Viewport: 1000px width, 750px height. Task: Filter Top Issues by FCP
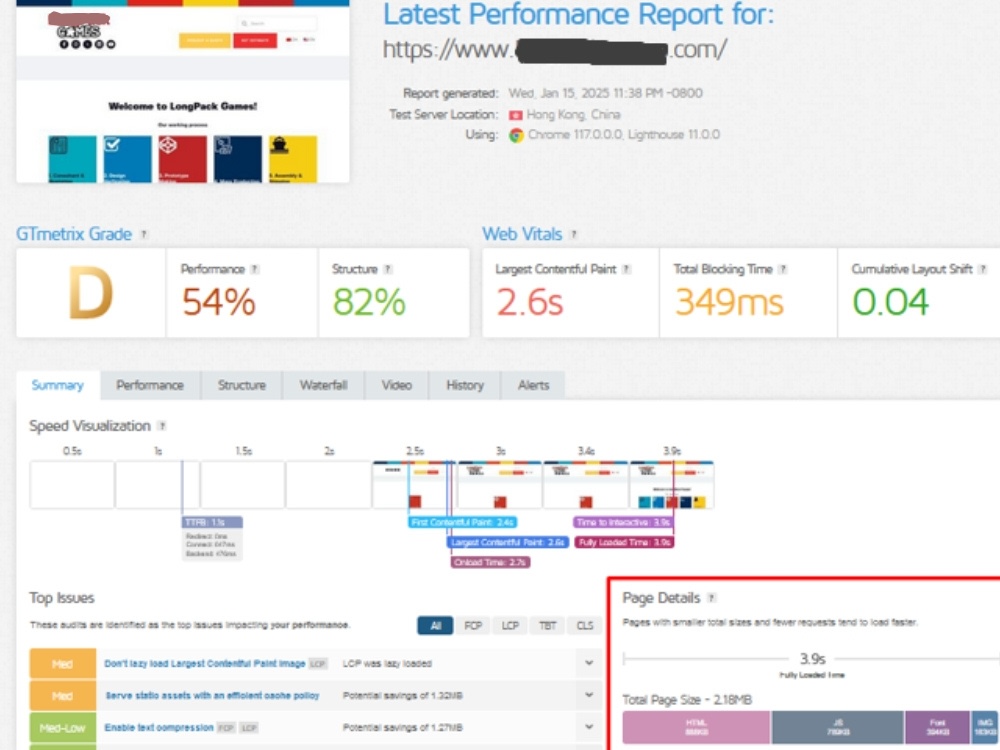[x=473, y=626]
